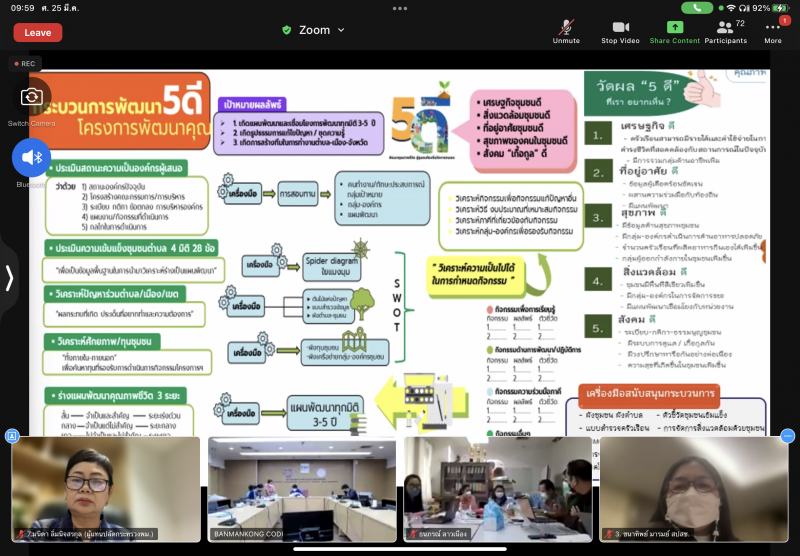800x556 pixels.
Task: Tap the active green call indicator
Action: (x=697, y=8)
